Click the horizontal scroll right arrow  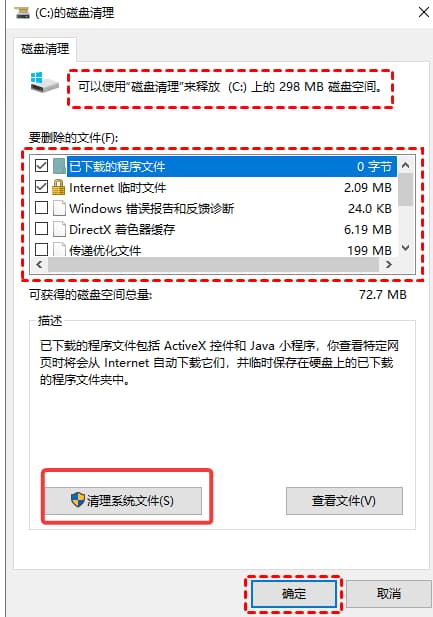[x=389, y=265]
